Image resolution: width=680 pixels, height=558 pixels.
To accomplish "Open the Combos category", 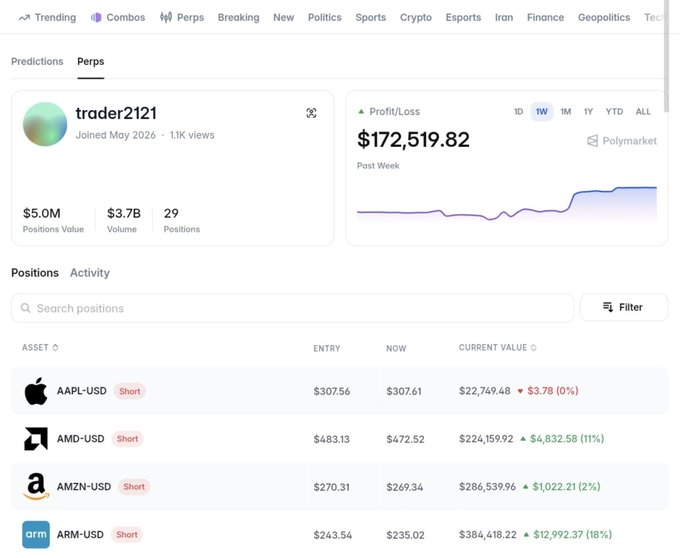I will coord(118,17).
